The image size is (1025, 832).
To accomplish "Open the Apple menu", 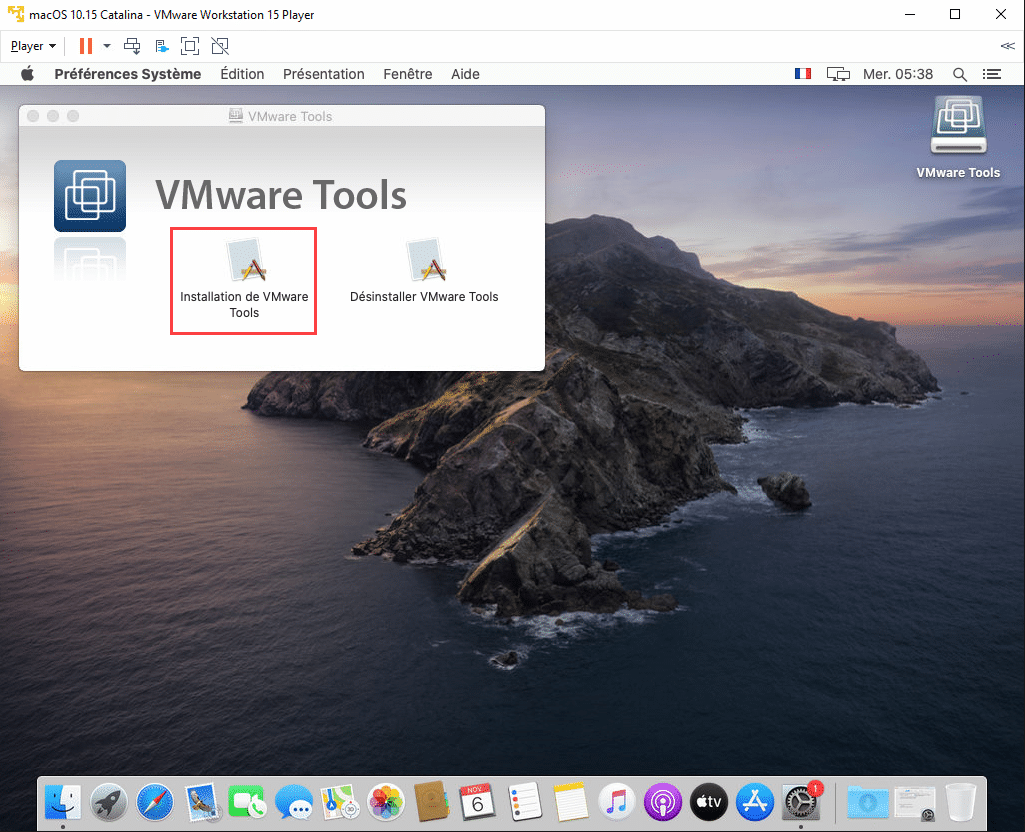I will pyautogui.click(x=27, y=74).
